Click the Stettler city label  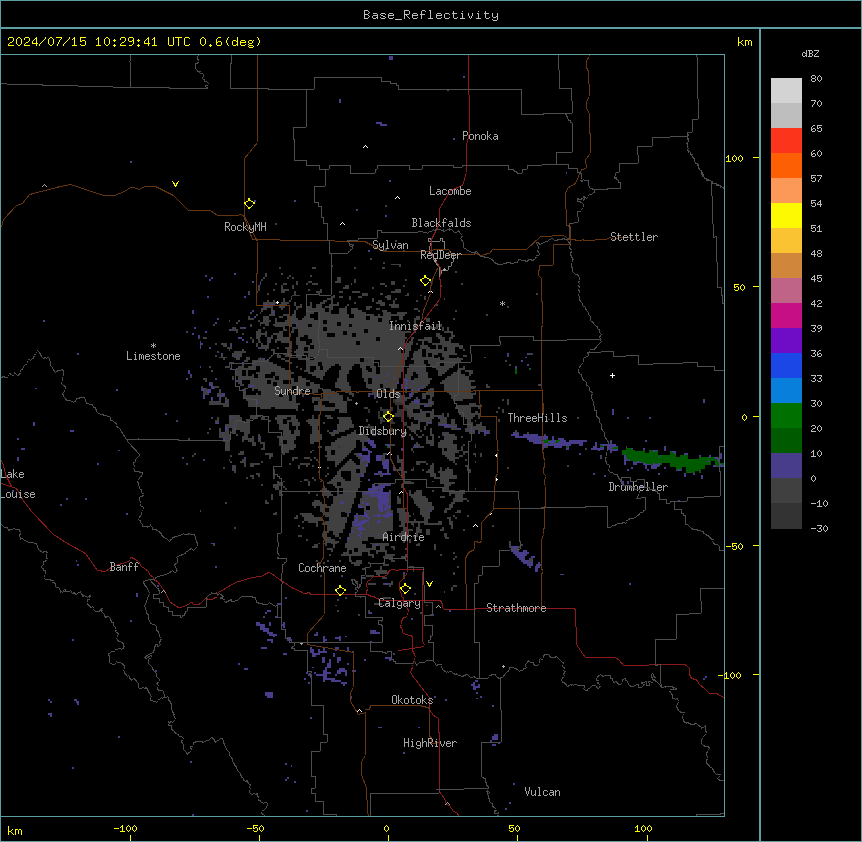tap(634, 237)
